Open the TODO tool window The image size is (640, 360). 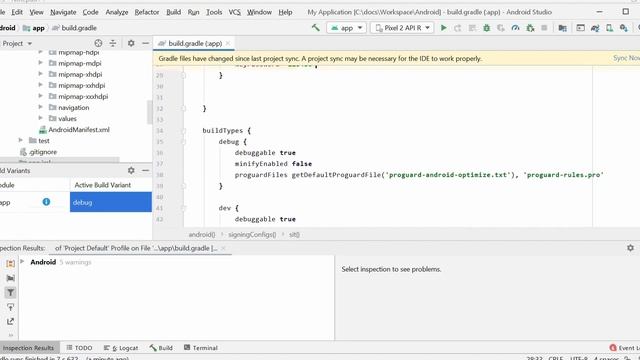point(79,348)
